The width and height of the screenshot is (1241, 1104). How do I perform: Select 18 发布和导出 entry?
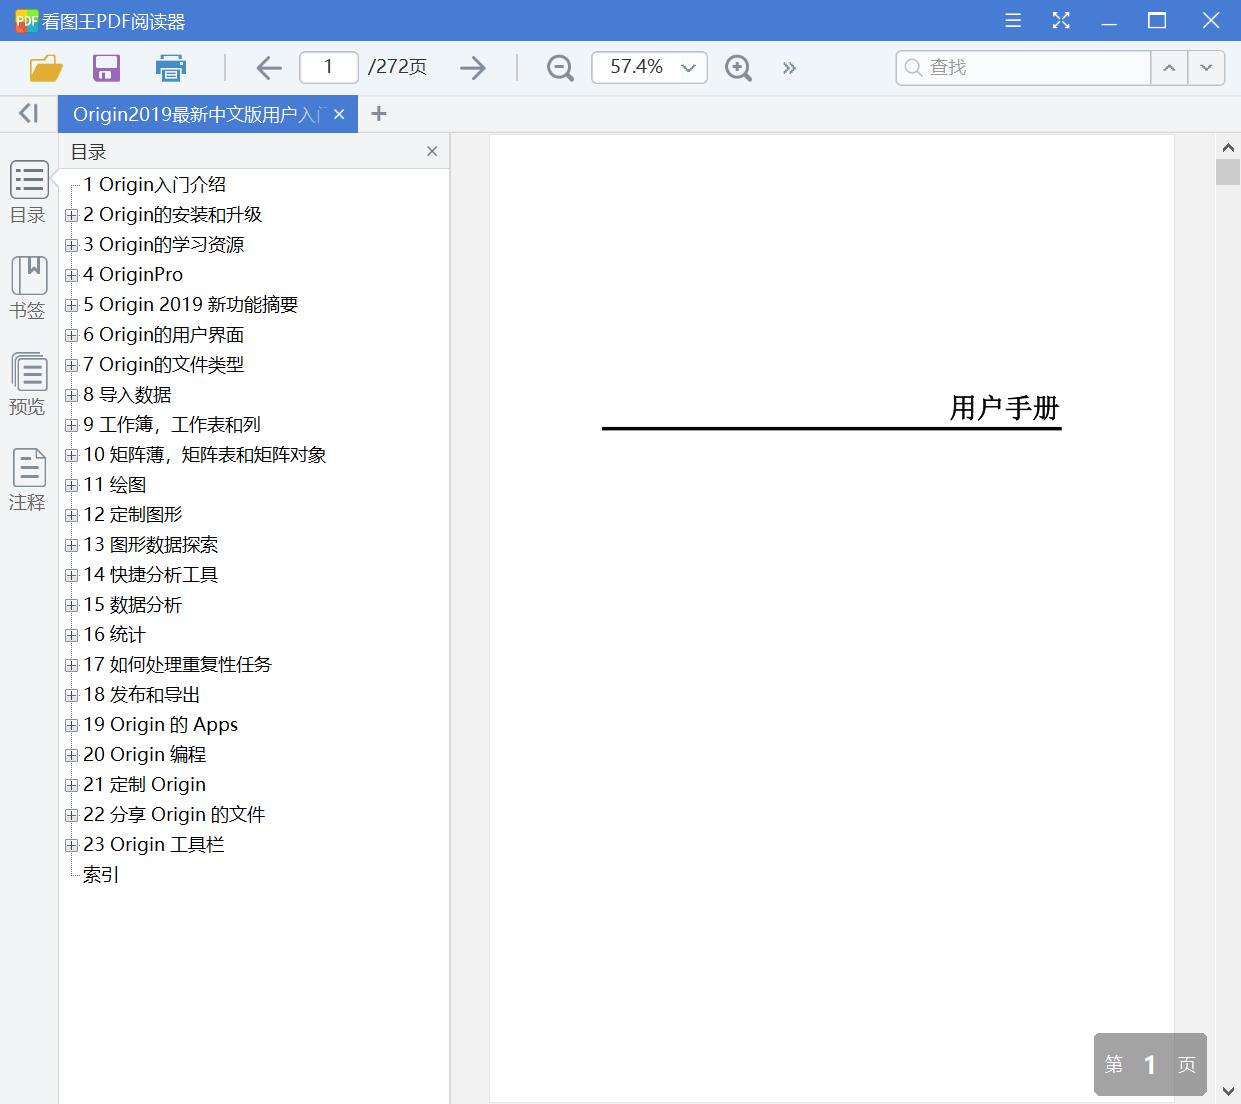pos(142,694)
